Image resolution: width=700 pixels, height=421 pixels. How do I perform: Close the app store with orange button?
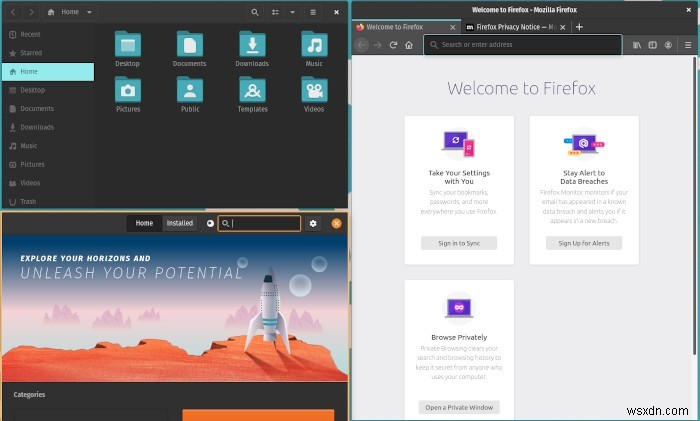pos(337,223)
